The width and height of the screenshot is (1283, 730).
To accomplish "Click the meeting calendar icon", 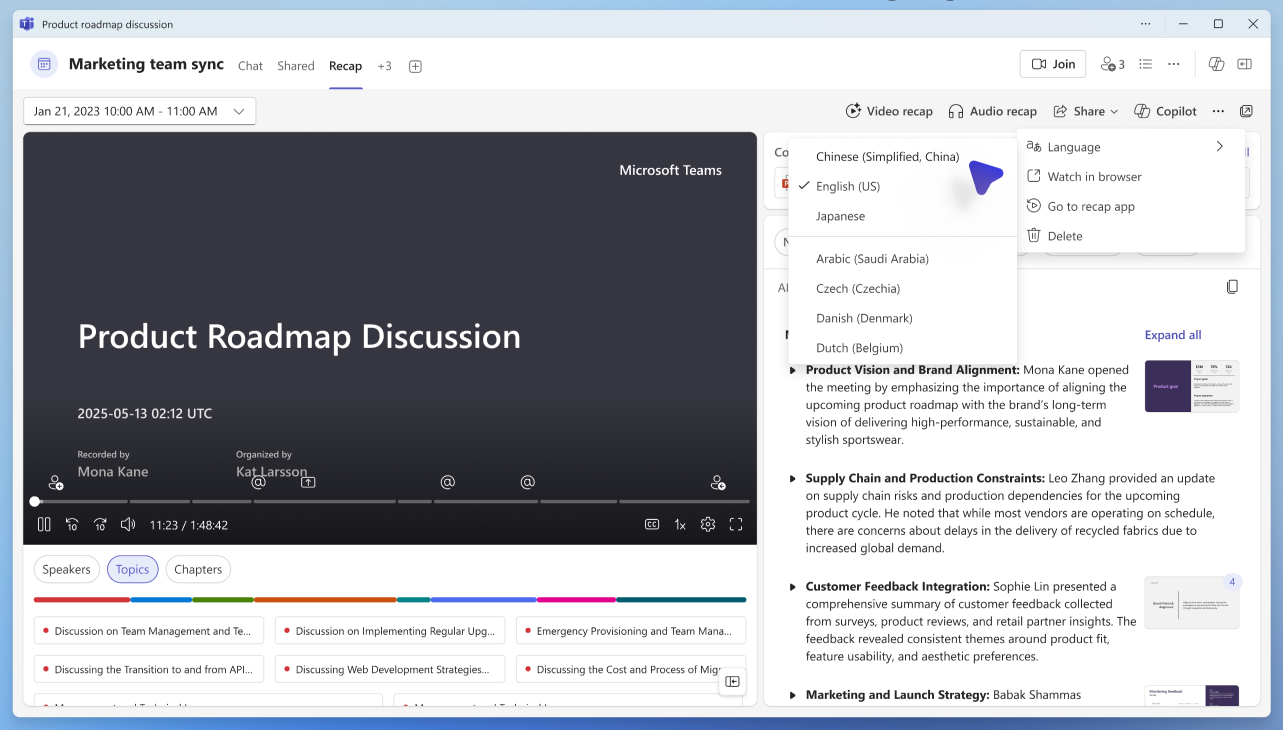I will 44,64.
